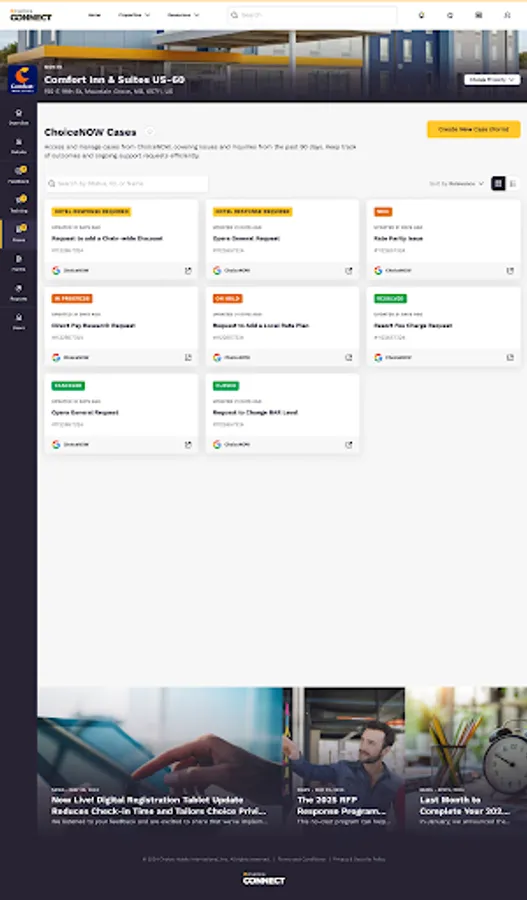Click the lightbulb icon in the top bar
This screenshot has width=527, height=900.
[422, 15]
